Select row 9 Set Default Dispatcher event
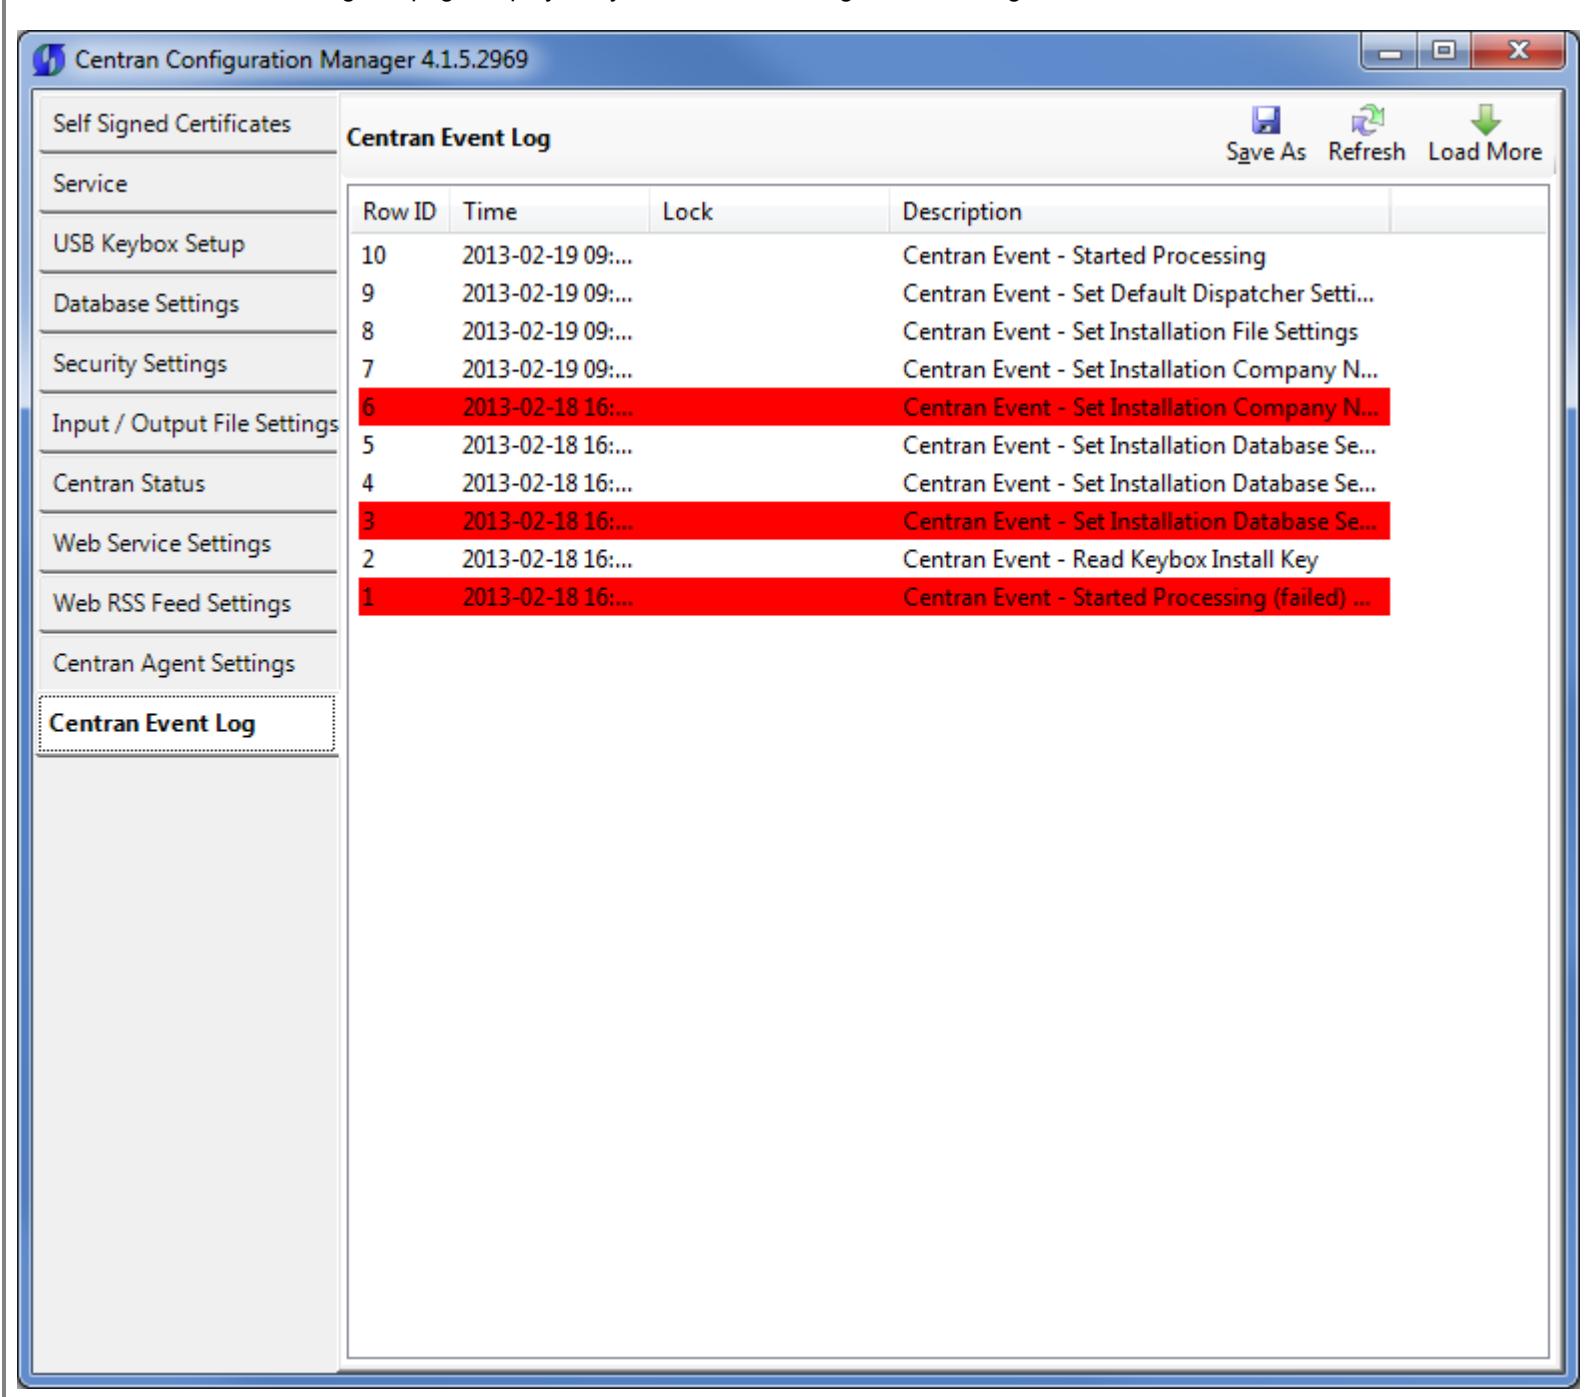1595x1397 pixels. click(874, 294)
